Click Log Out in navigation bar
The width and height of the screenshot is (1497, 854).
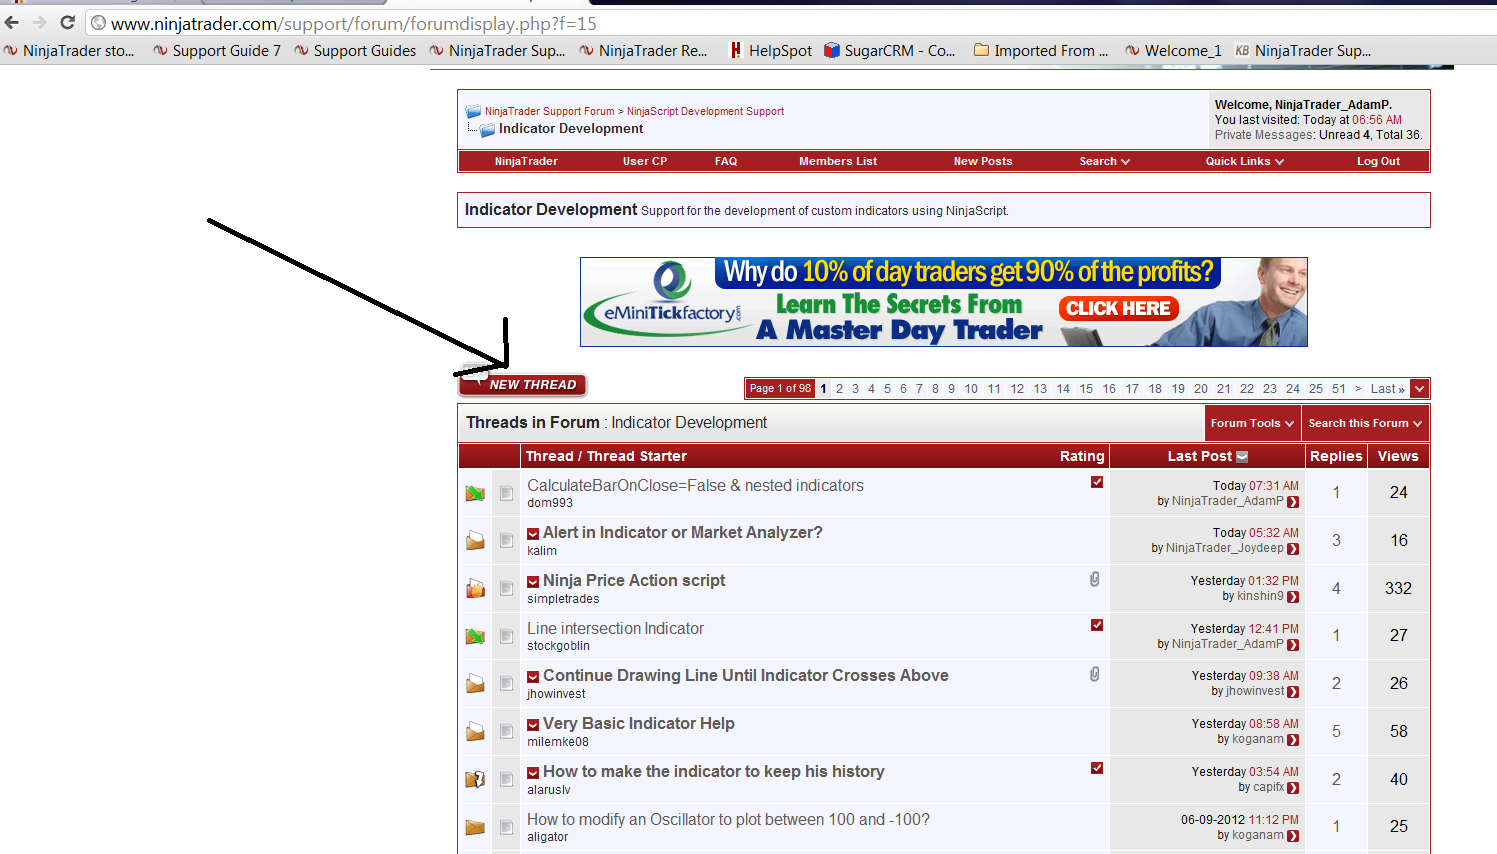pos(1378,161)
